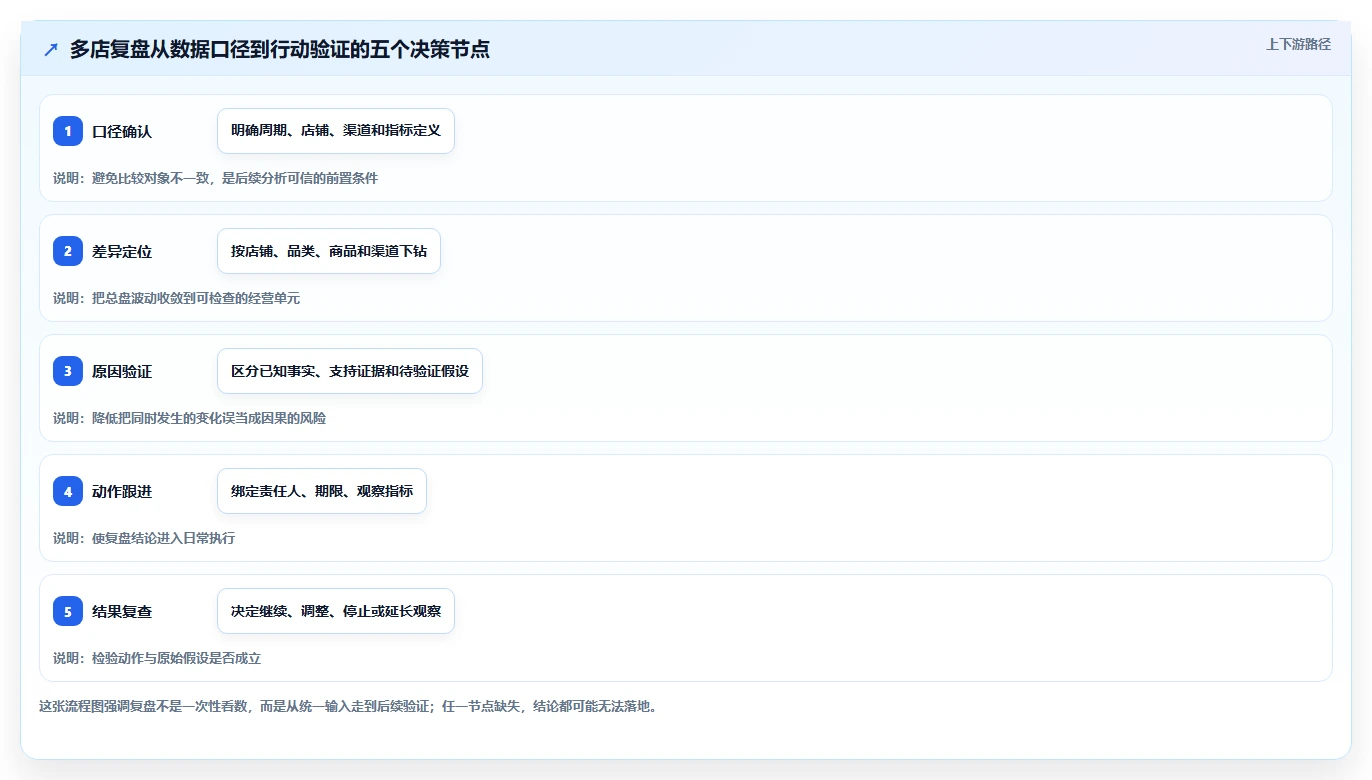Screen dimensions: 1372x780
Task: Click the title 多店复盘从数据口径到行动验证的五个决策节点
Action: coord(279,49)
